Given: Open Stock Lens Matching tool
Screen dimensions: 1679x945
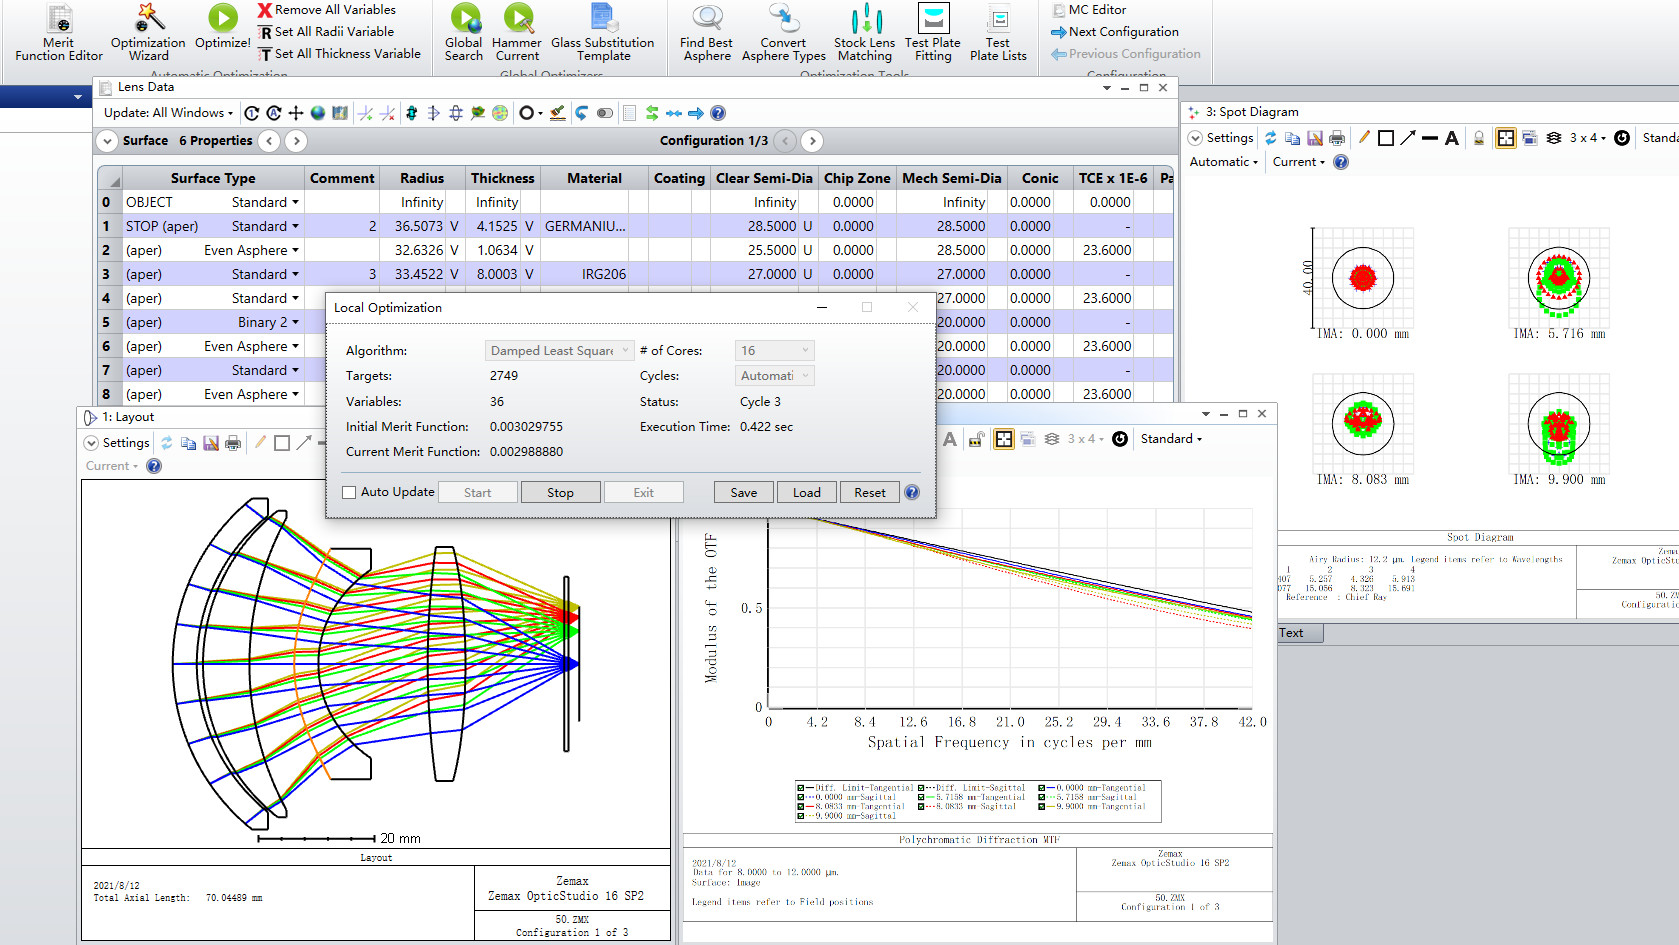Looking at the screenshot, I should point(865,33).
